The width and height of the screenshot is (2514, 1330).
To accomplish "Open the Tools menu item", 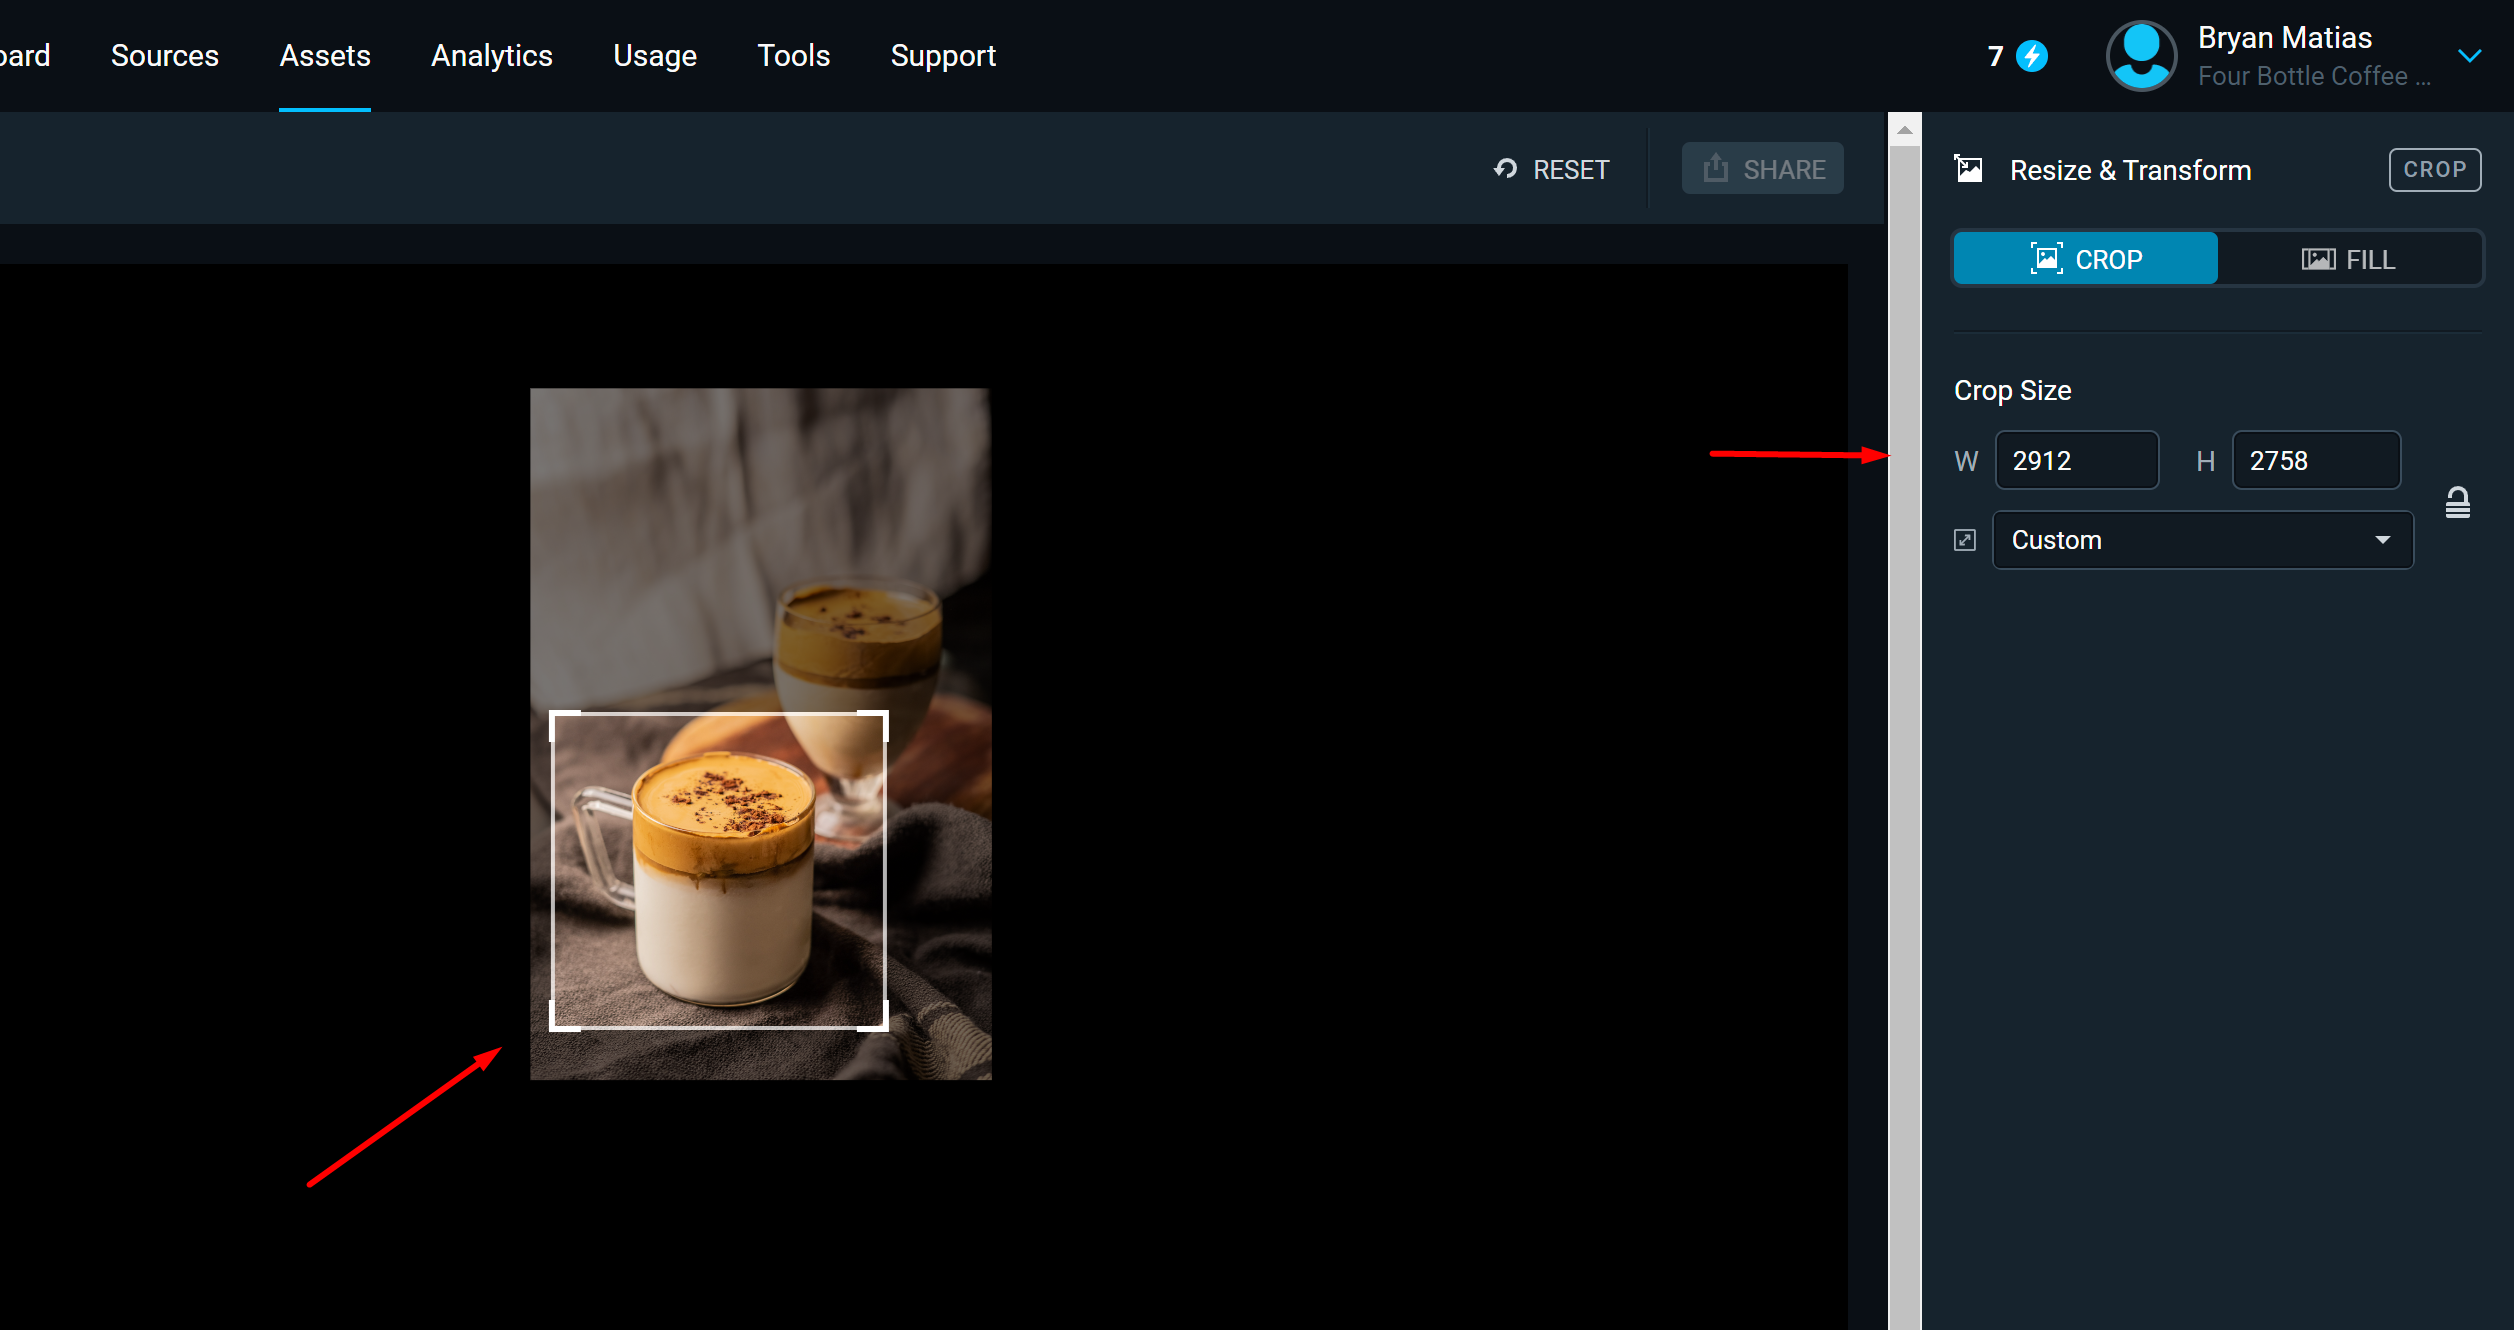I will click(x=793, y=56).
